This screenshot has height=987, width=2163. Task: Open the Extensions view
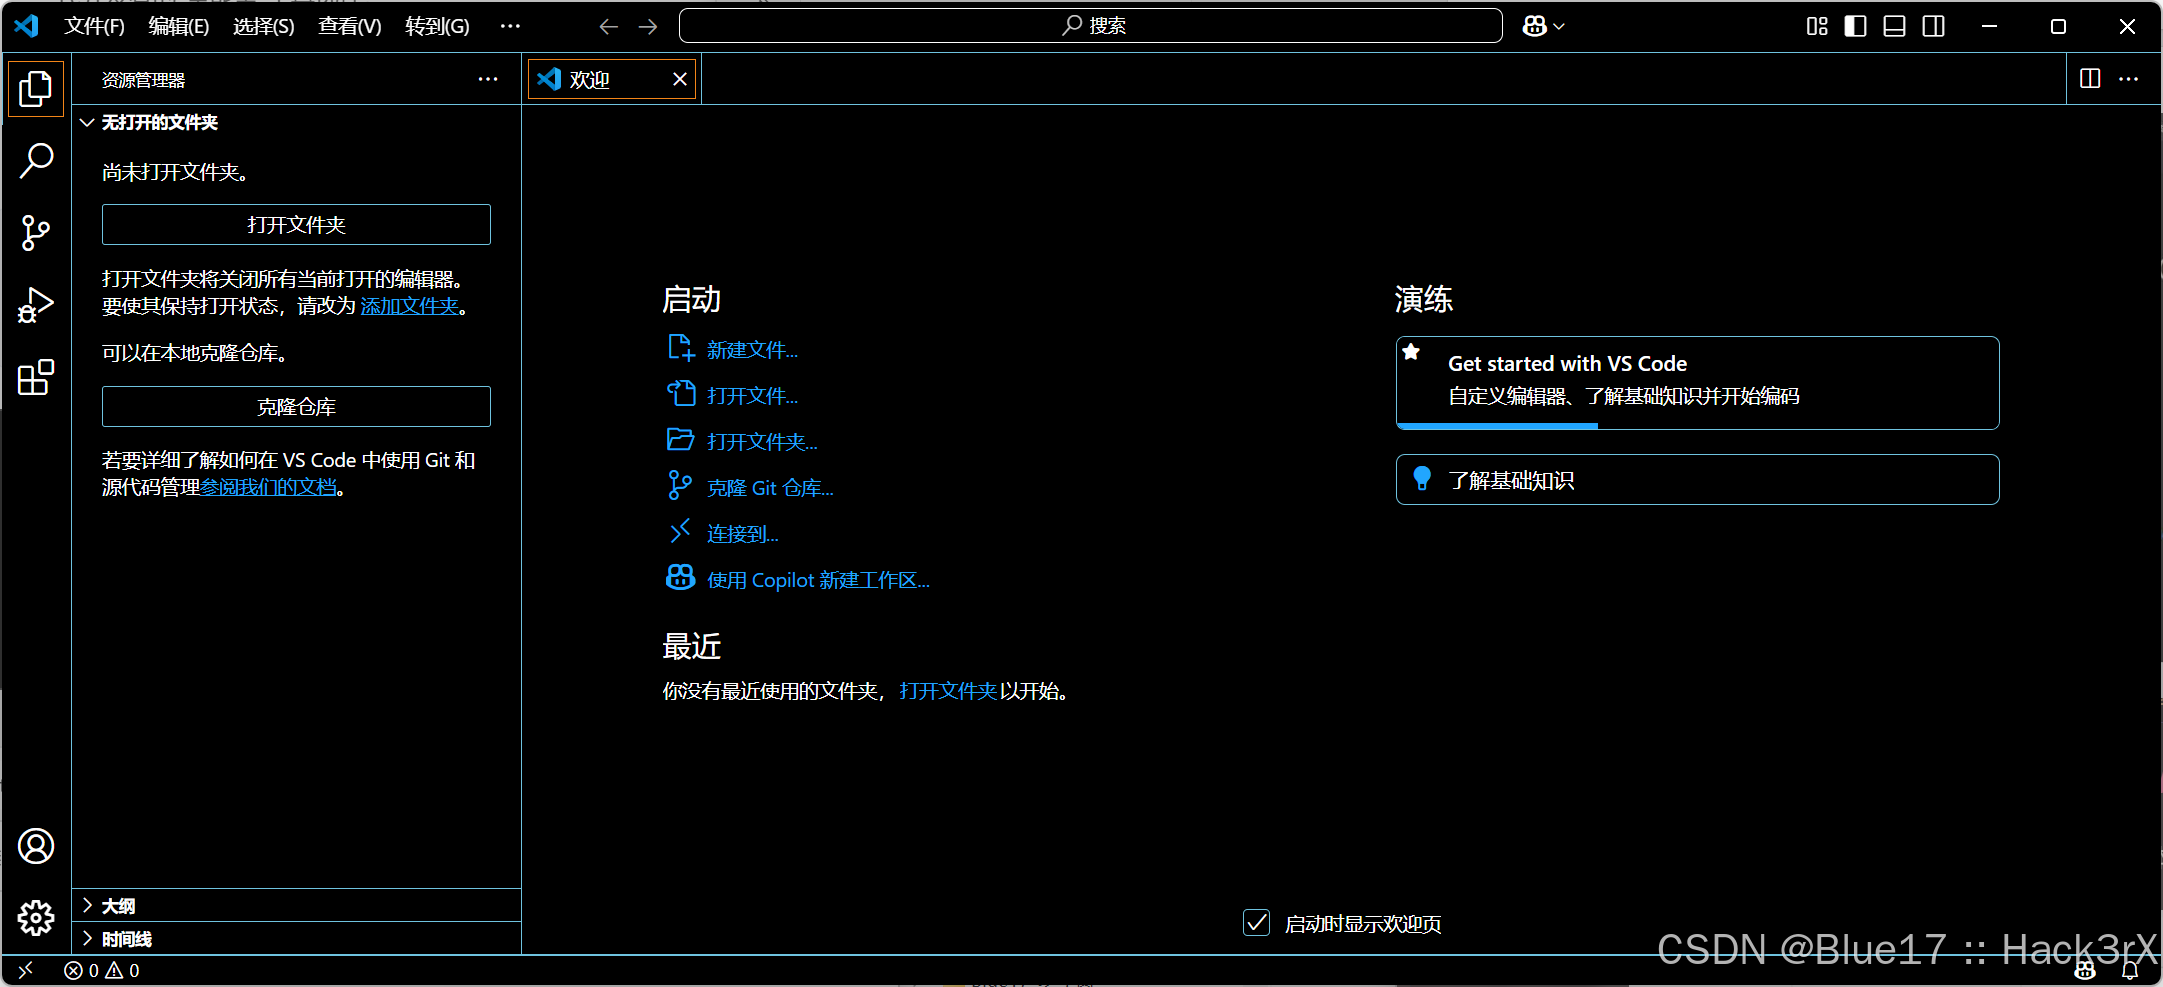pos(36,377)
